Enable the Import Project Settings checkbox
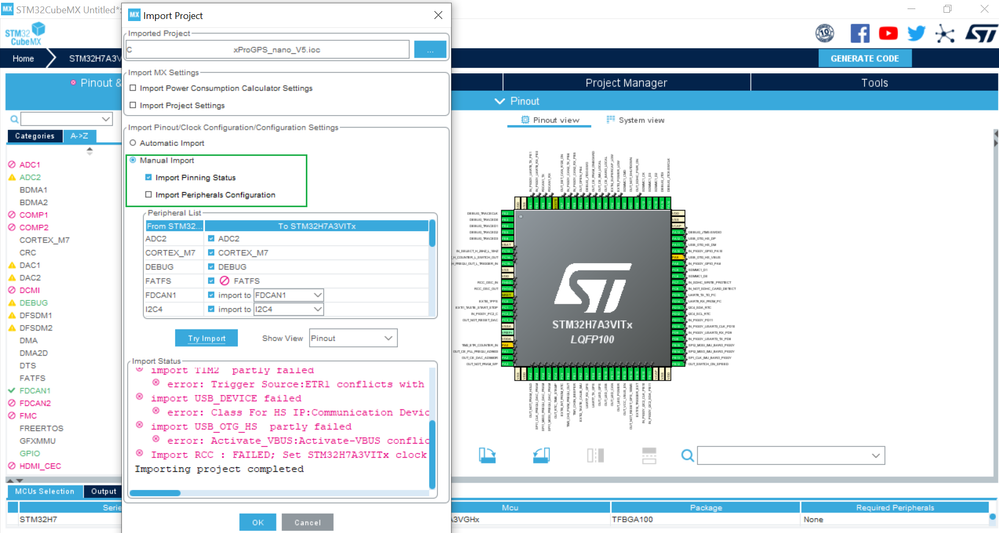 tap(133, 105)
